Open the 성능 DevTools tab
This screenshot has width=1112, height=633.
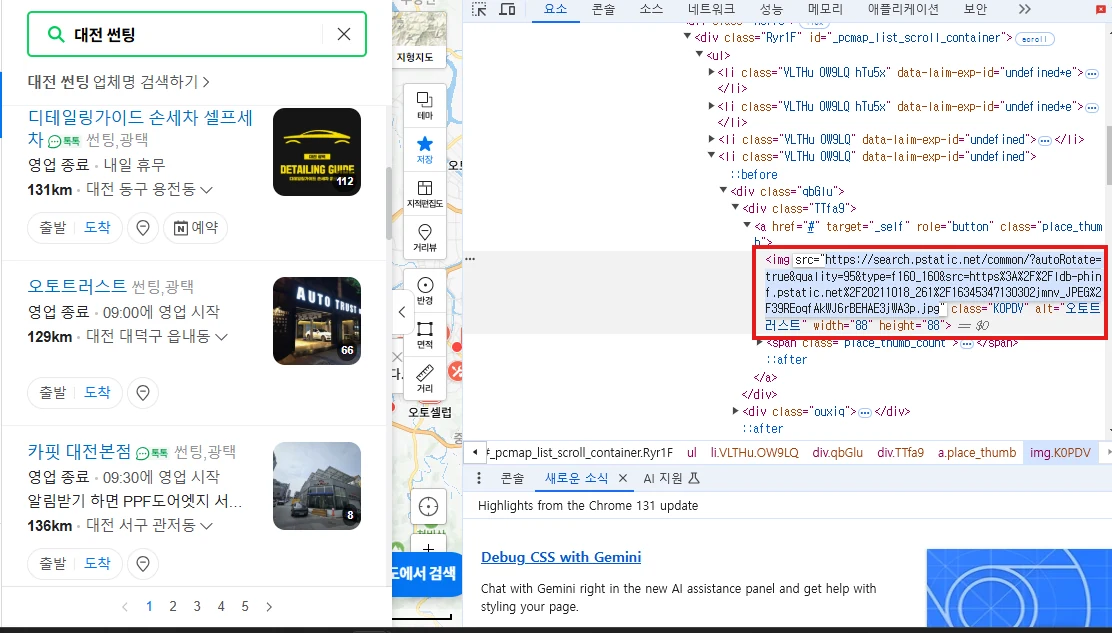771,9
